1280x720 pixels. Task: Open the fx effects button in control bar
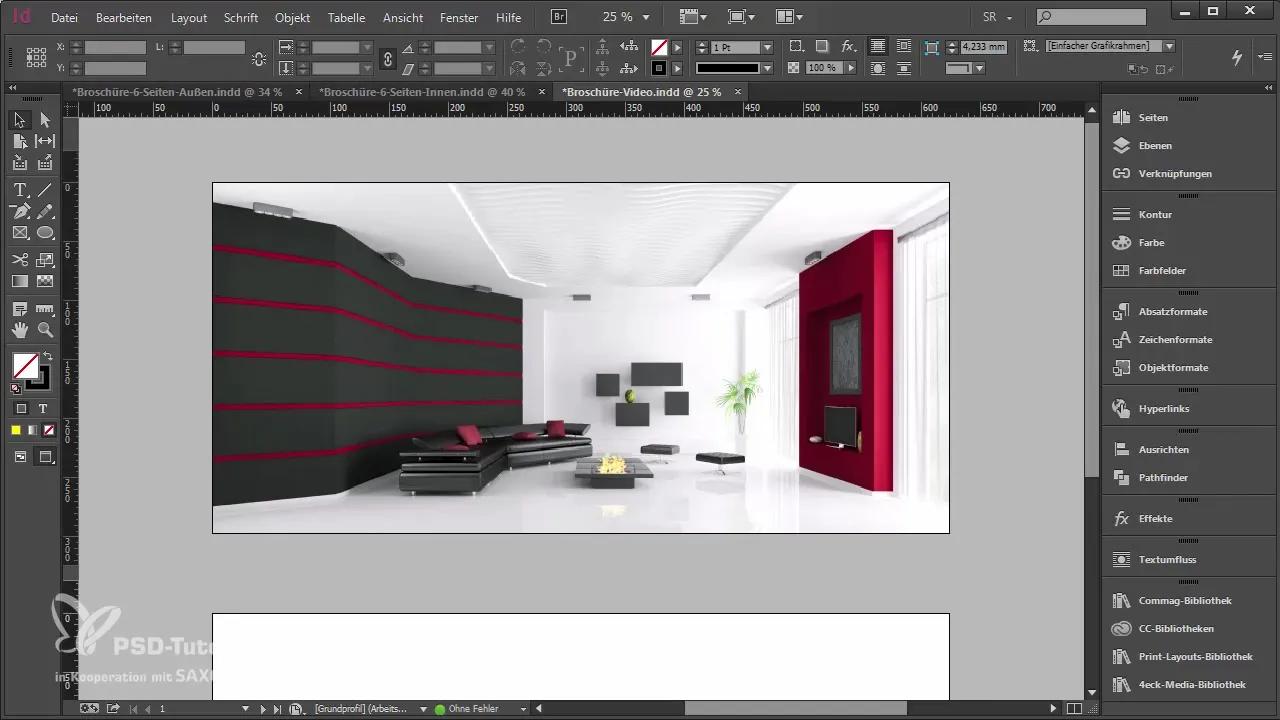click(848, 47)
